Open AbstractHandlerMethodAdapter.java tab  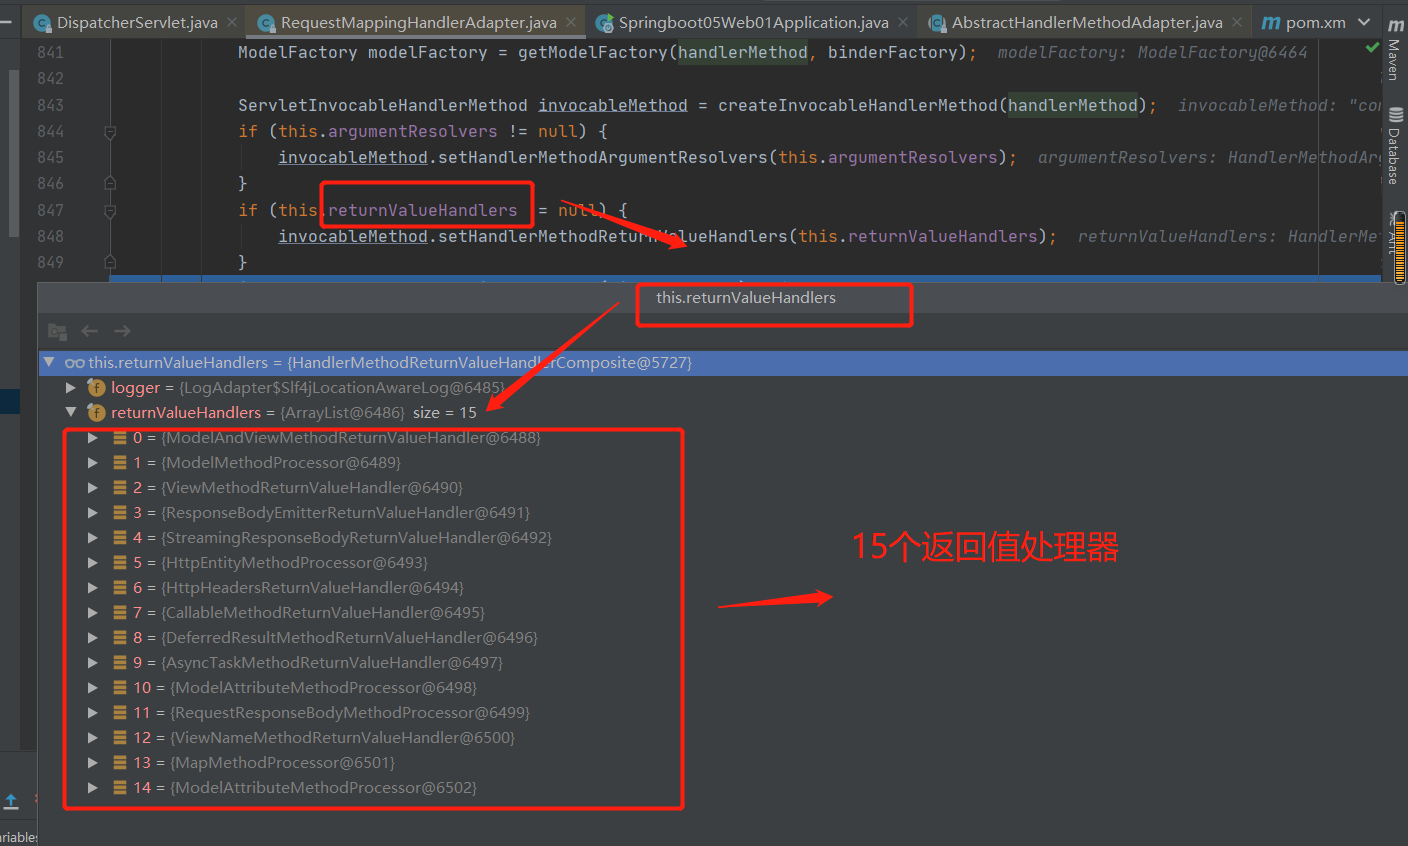[x=1087, y=22]
